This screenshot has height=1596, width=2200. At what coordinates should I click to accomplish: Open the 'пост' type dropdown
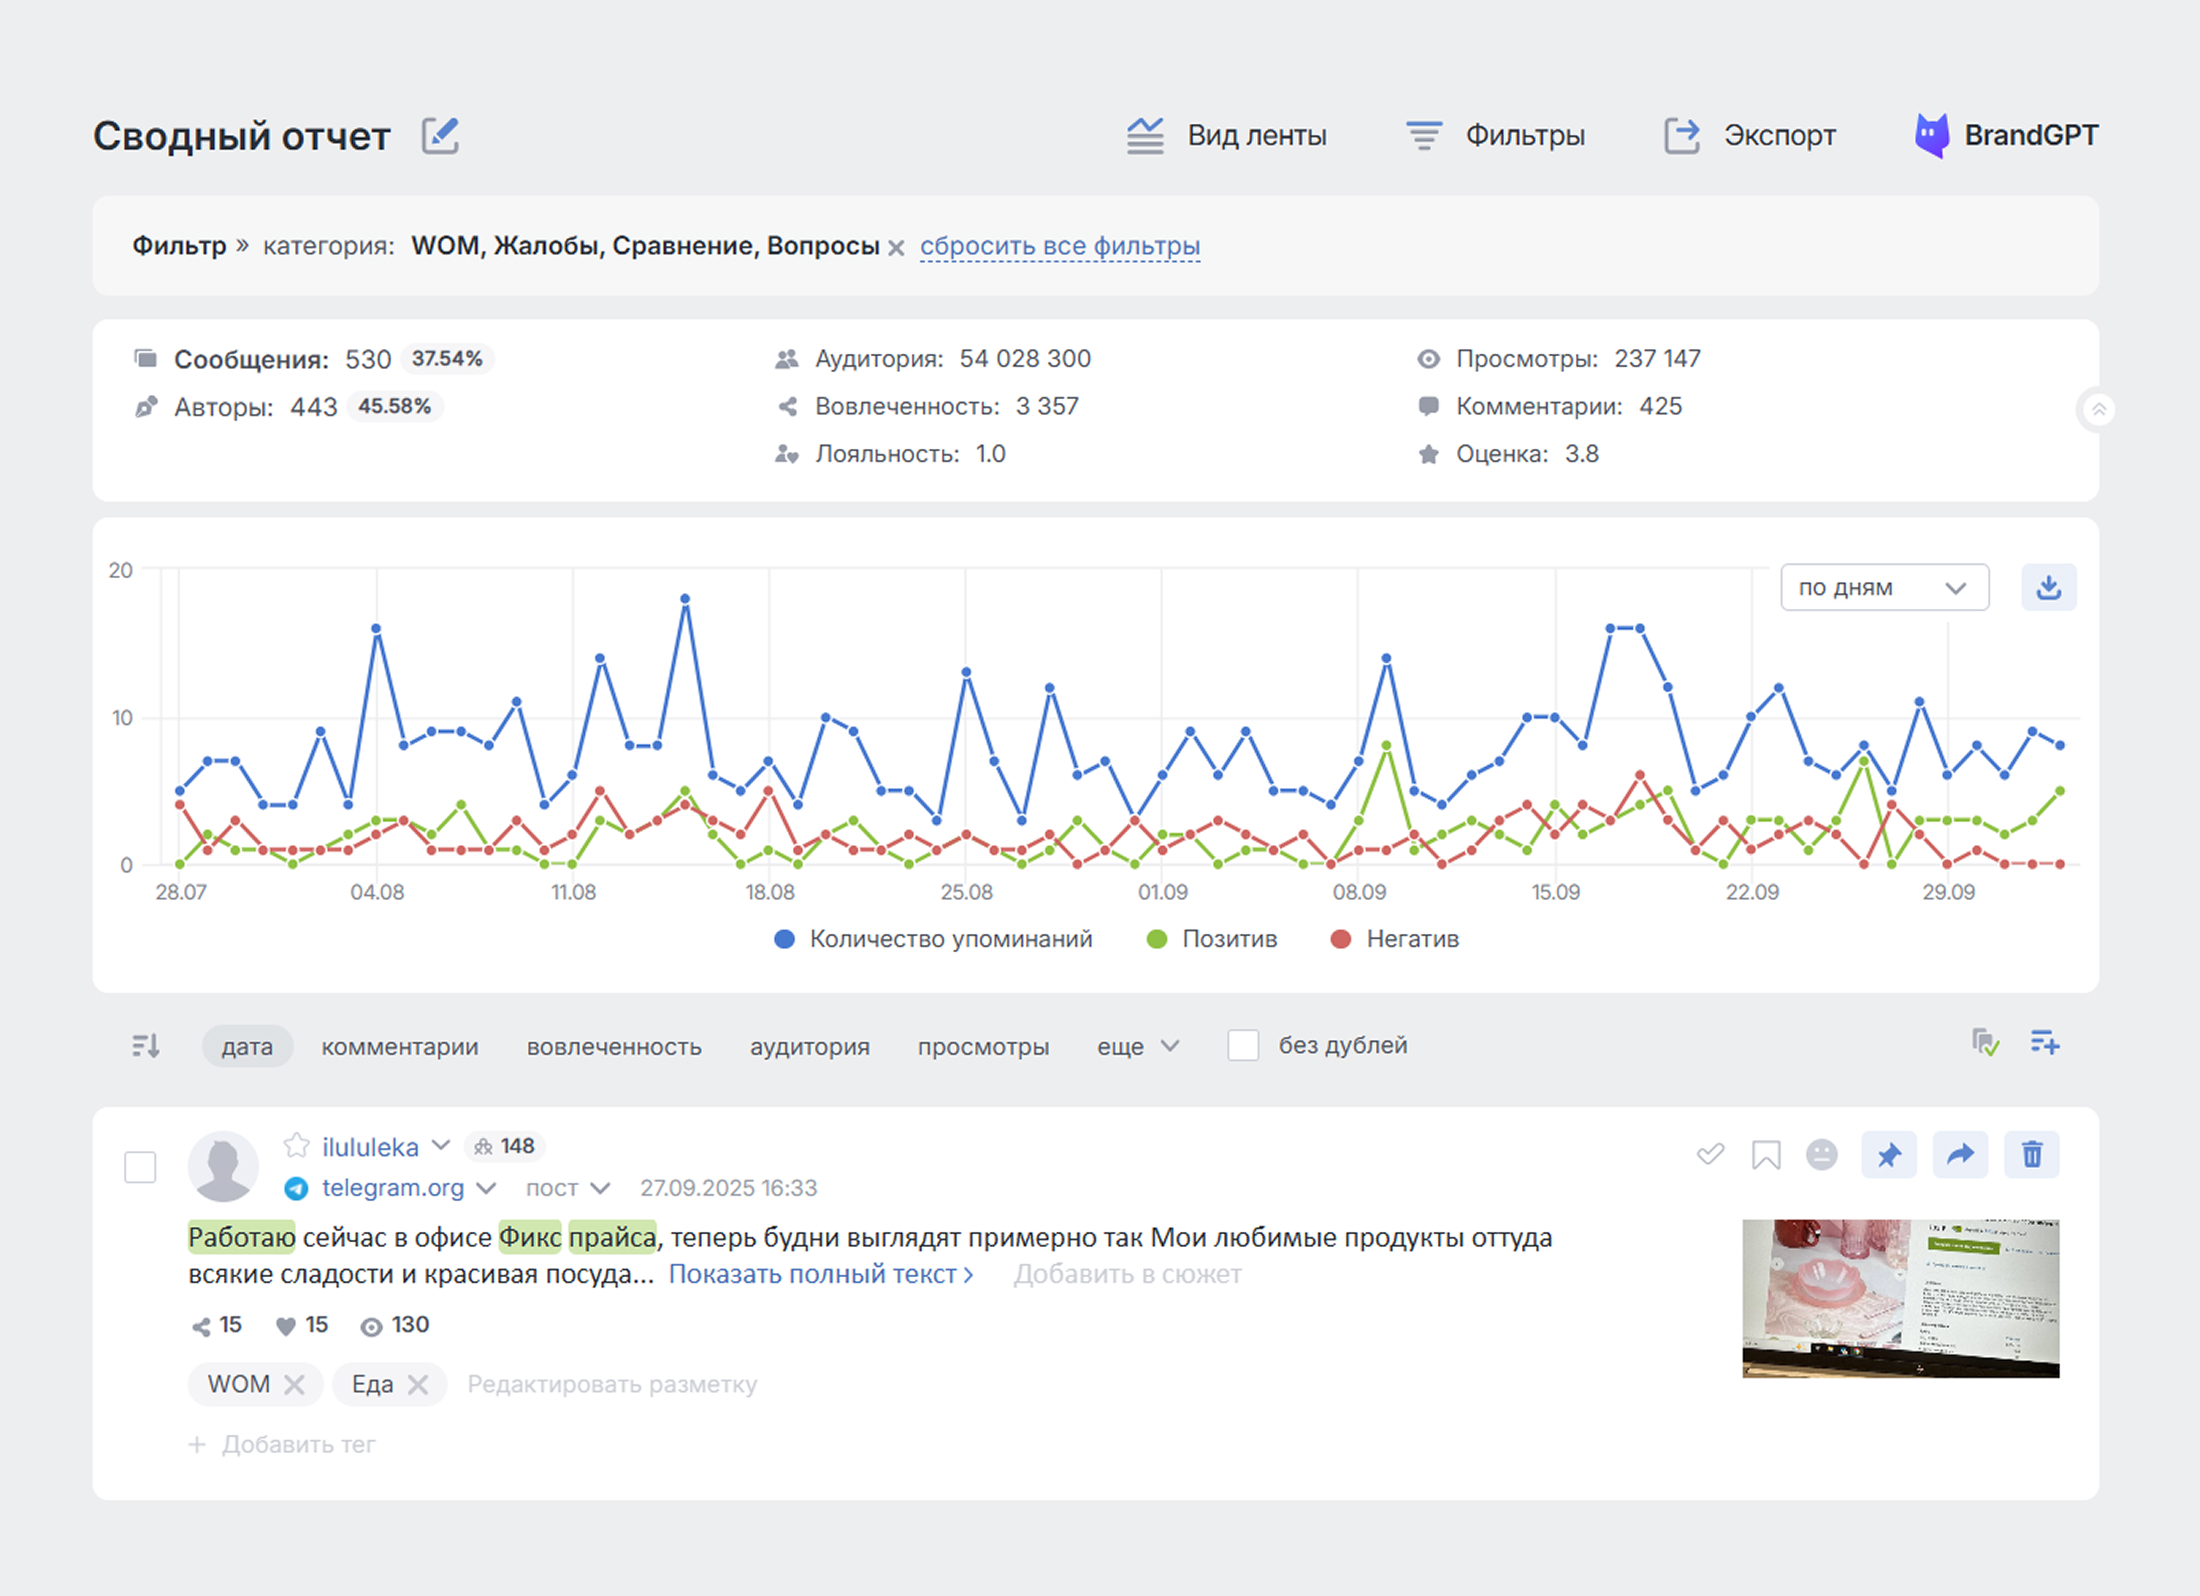[567, 1188]
